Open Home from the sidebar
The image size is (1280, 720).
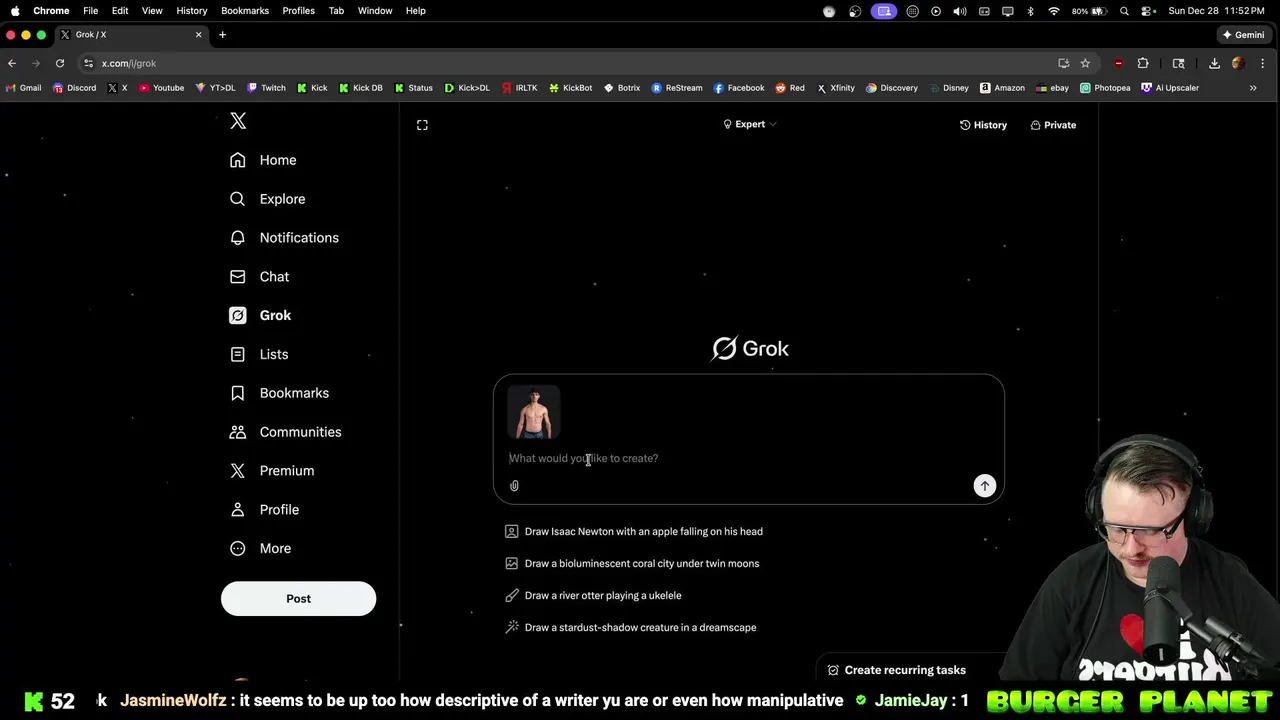[263, 160]
